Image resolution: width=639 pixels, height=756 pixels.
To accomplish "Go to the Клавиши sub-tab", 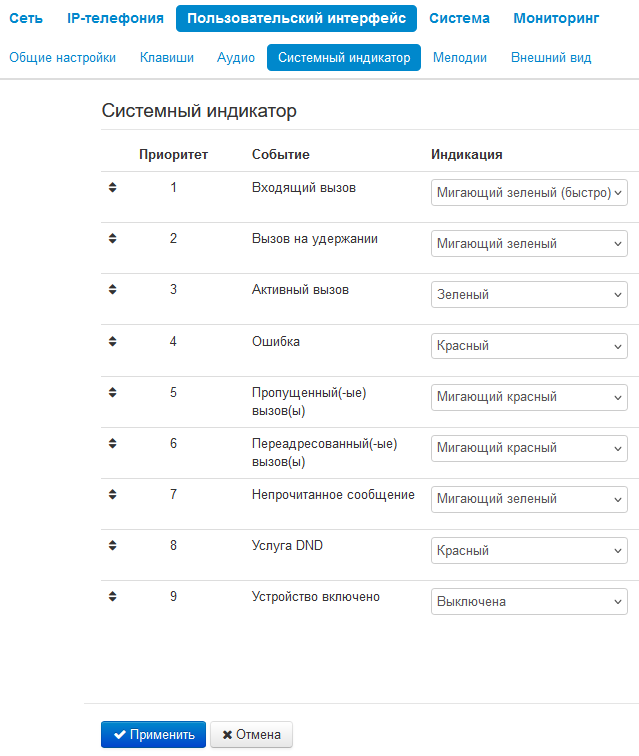I will click(167, 58).
